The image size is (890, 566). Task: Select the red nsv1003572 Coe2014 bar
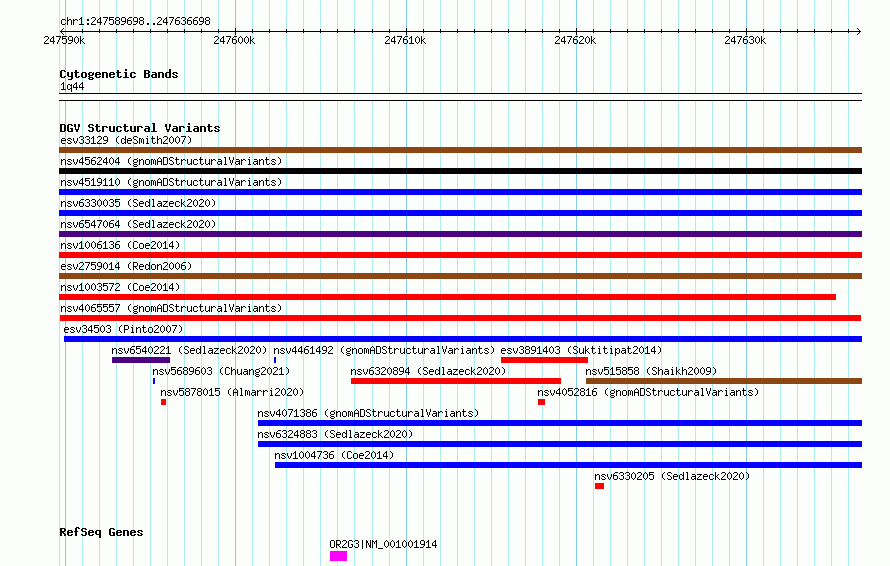(447, 297)
